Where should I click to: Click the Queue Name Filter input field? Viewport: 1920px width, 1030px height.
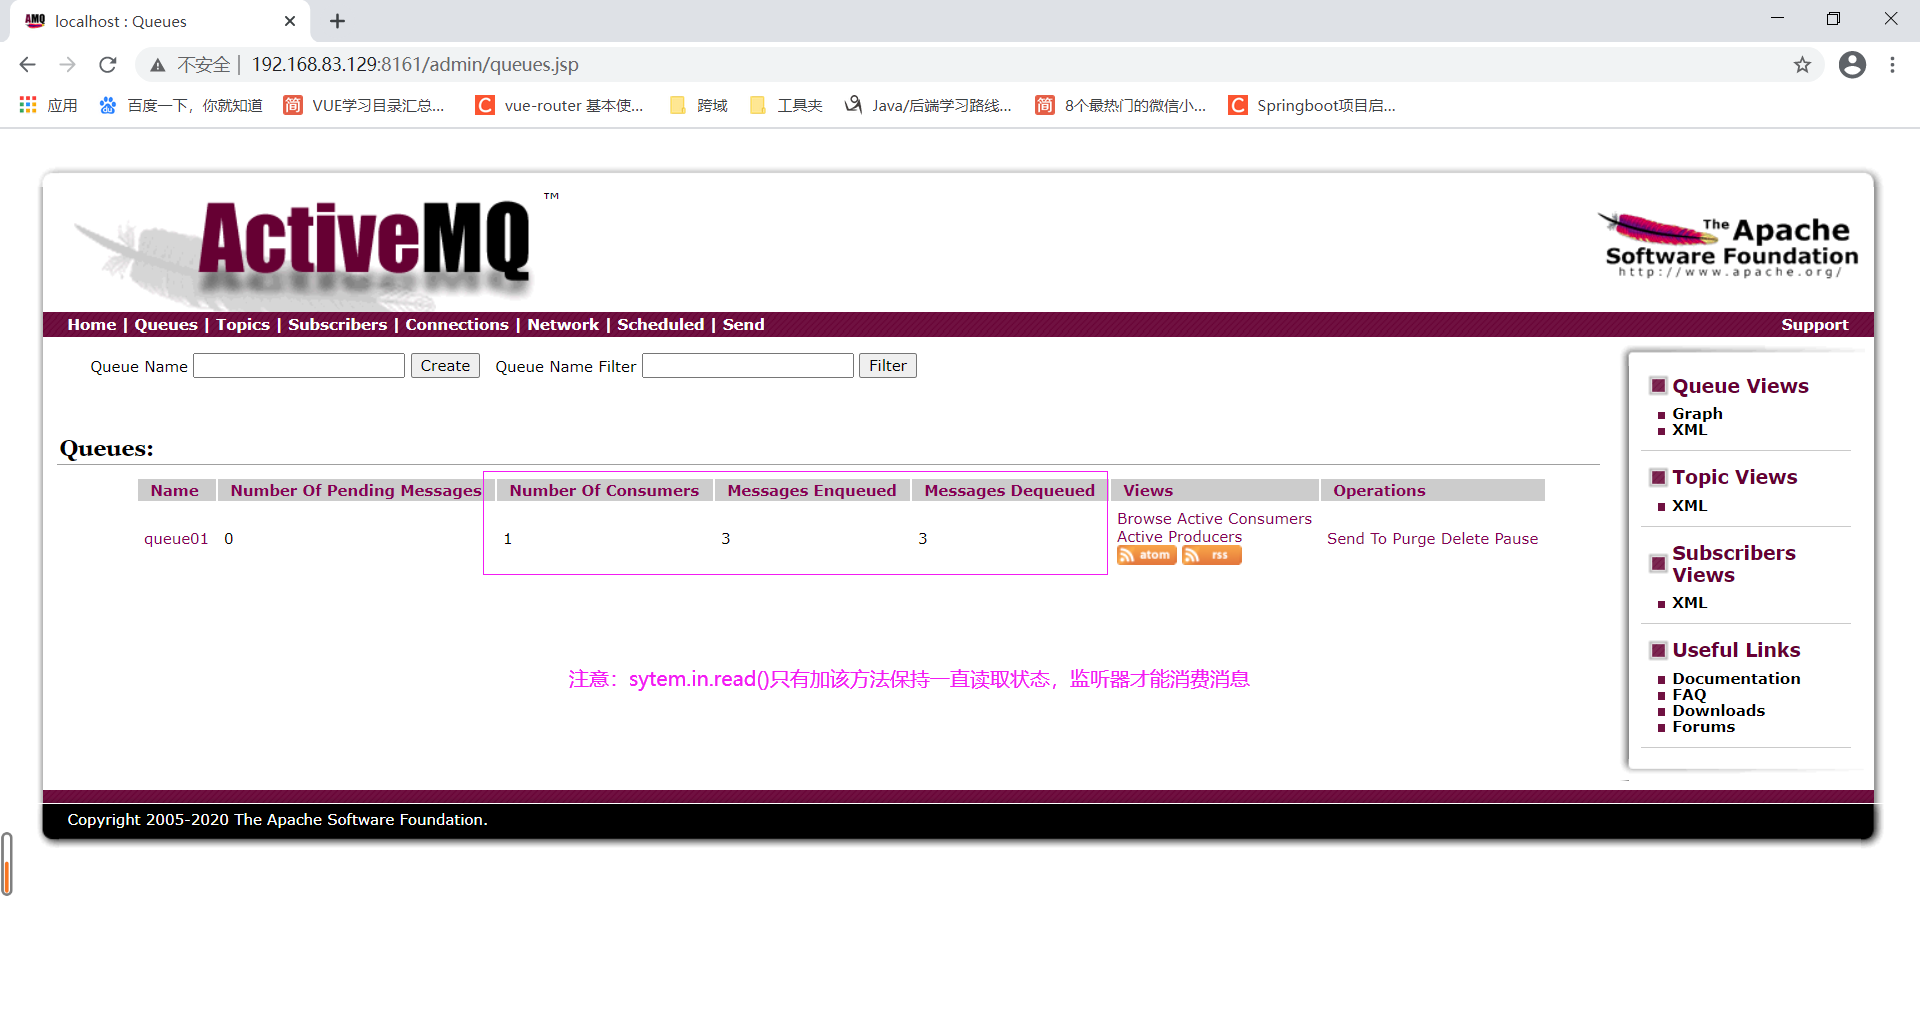tap(748, 366)
